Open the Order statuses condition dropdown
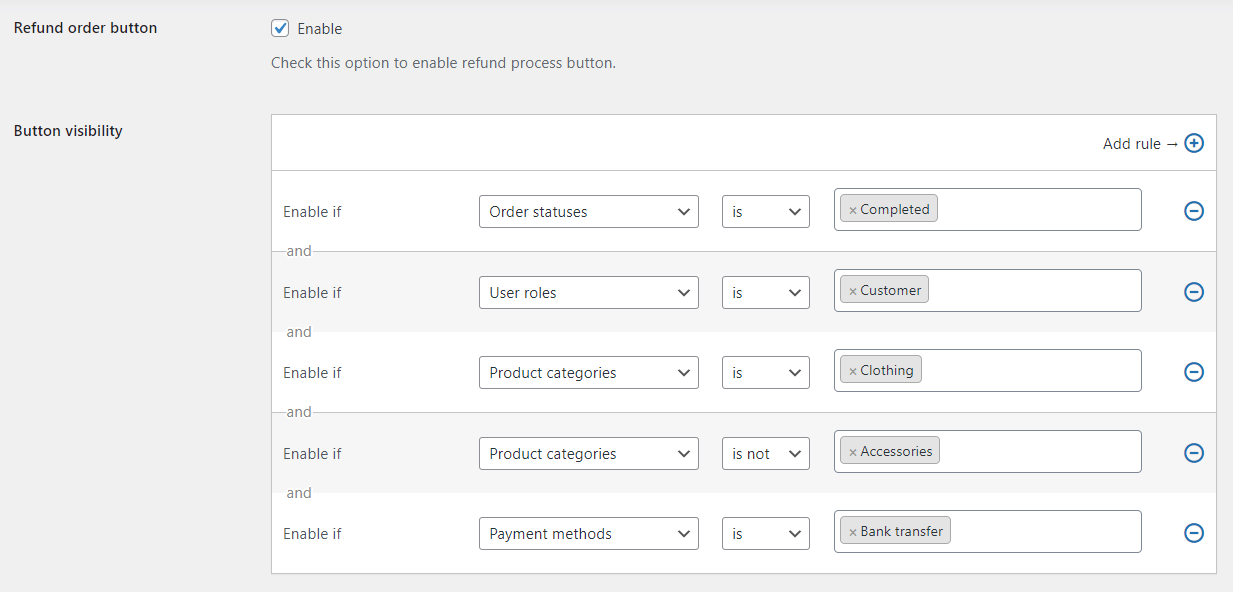Image resolution: width=1233 pixels, height=592 pixels. click(588, 212)
